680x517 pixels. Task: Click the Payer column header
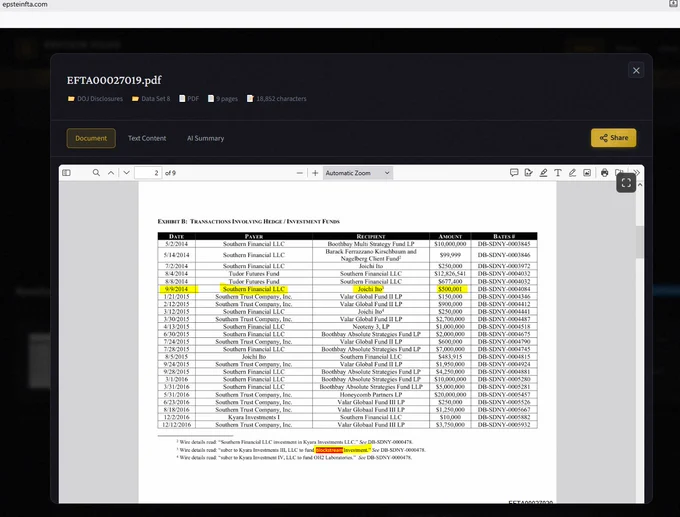click(254, 236)
